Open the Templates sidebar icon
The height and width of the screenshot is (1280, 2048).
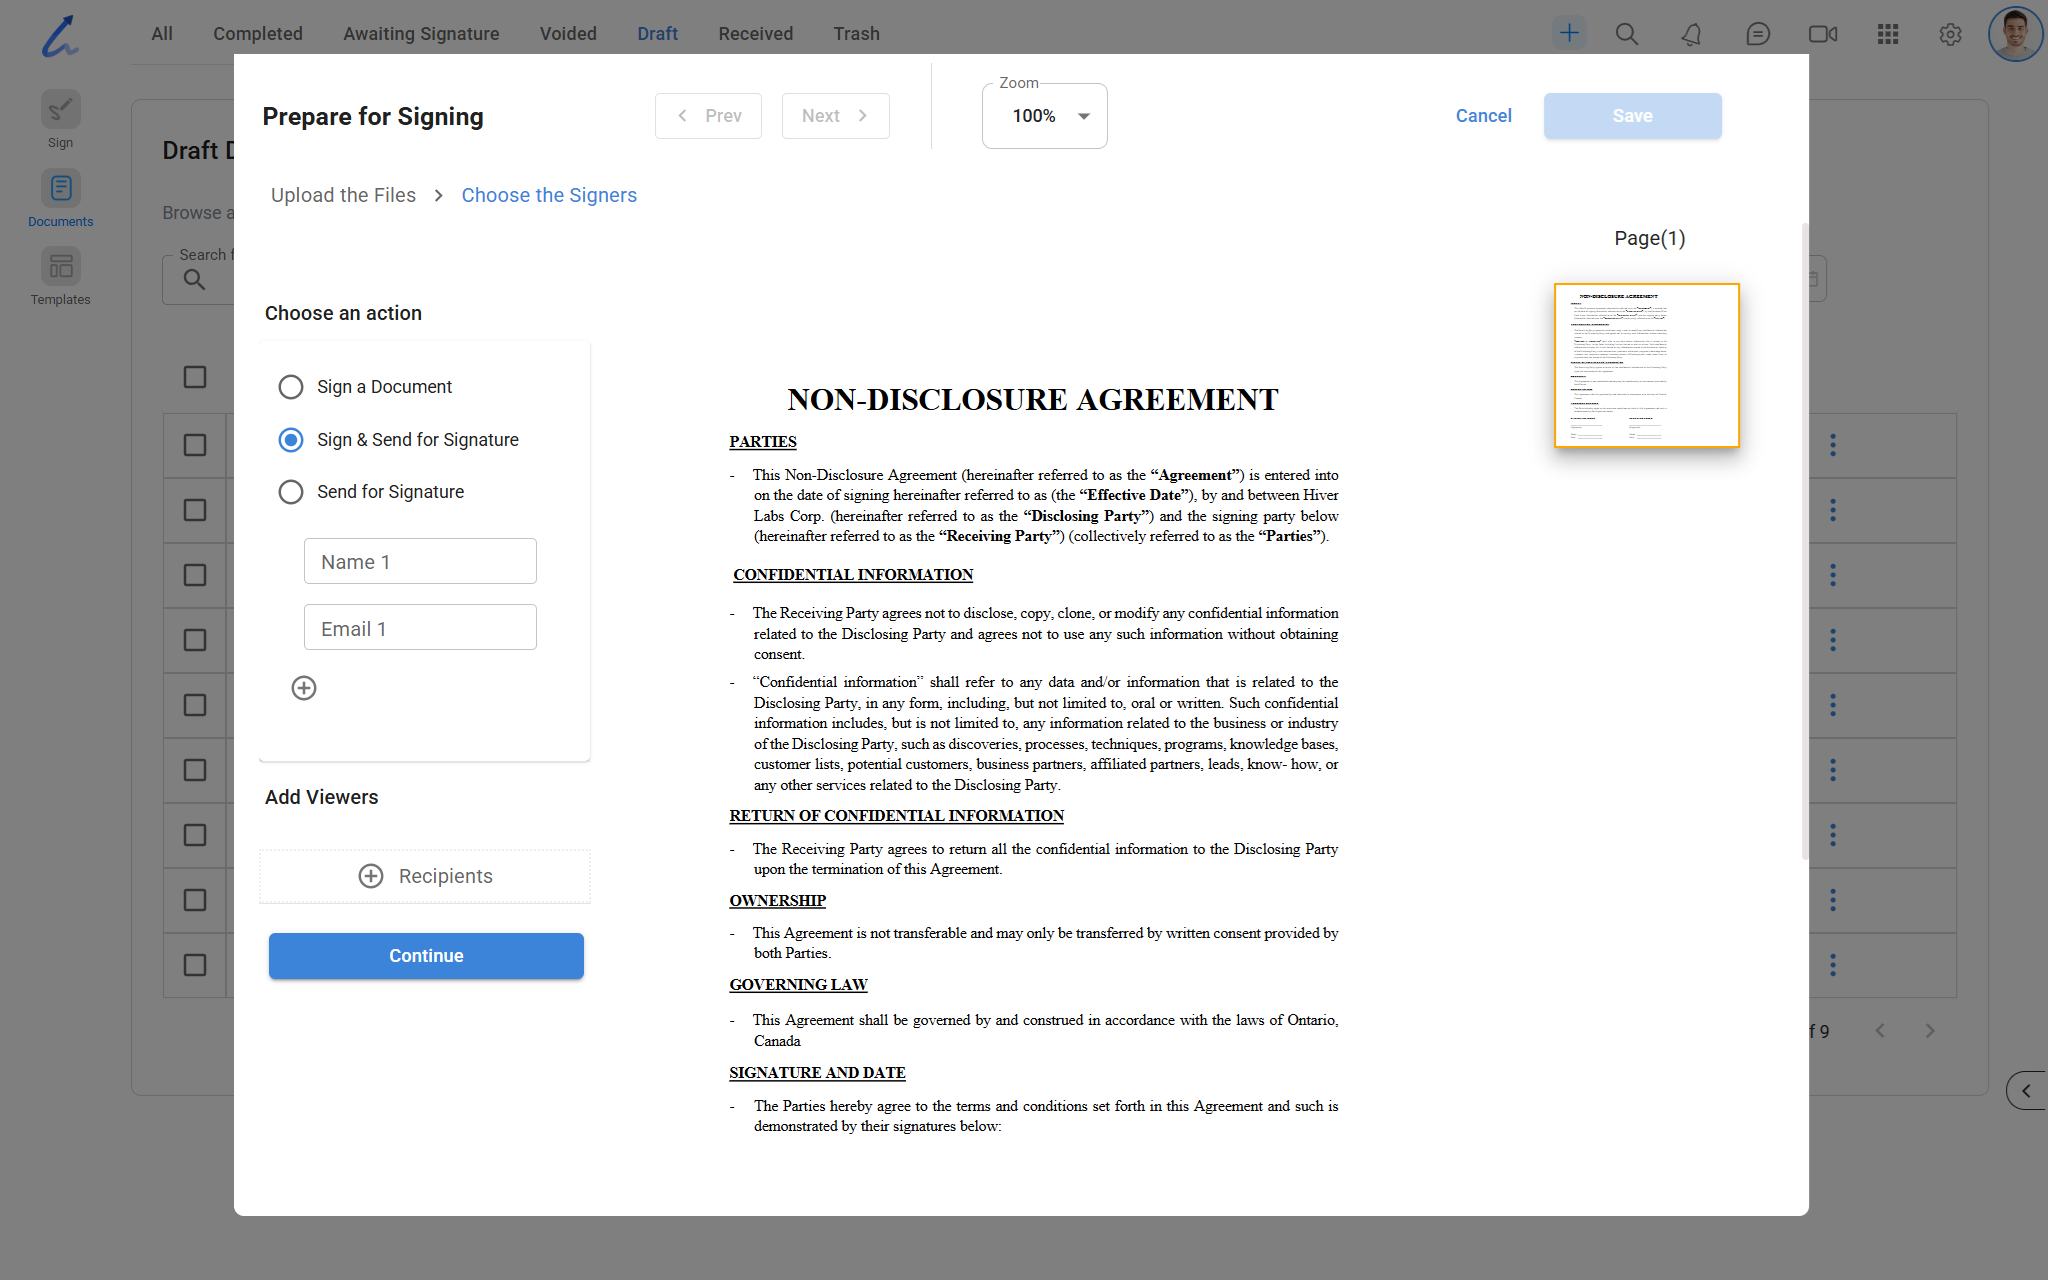(x=60, y=267)
